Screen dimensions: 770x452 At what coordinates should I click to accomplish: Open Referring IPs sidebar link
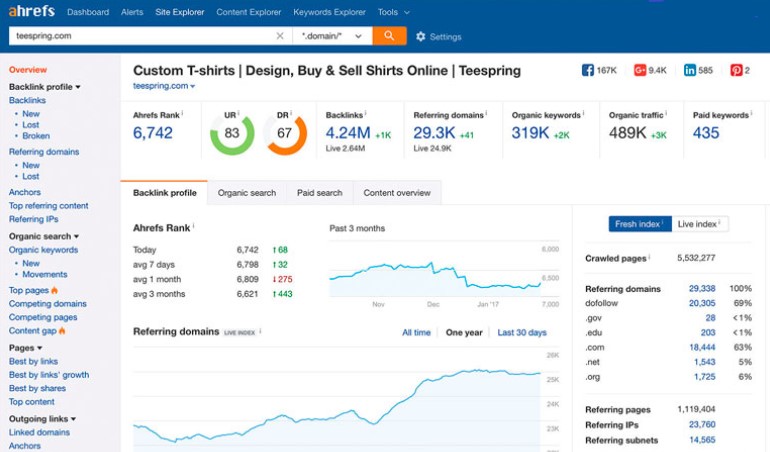[x=33, y=219]
